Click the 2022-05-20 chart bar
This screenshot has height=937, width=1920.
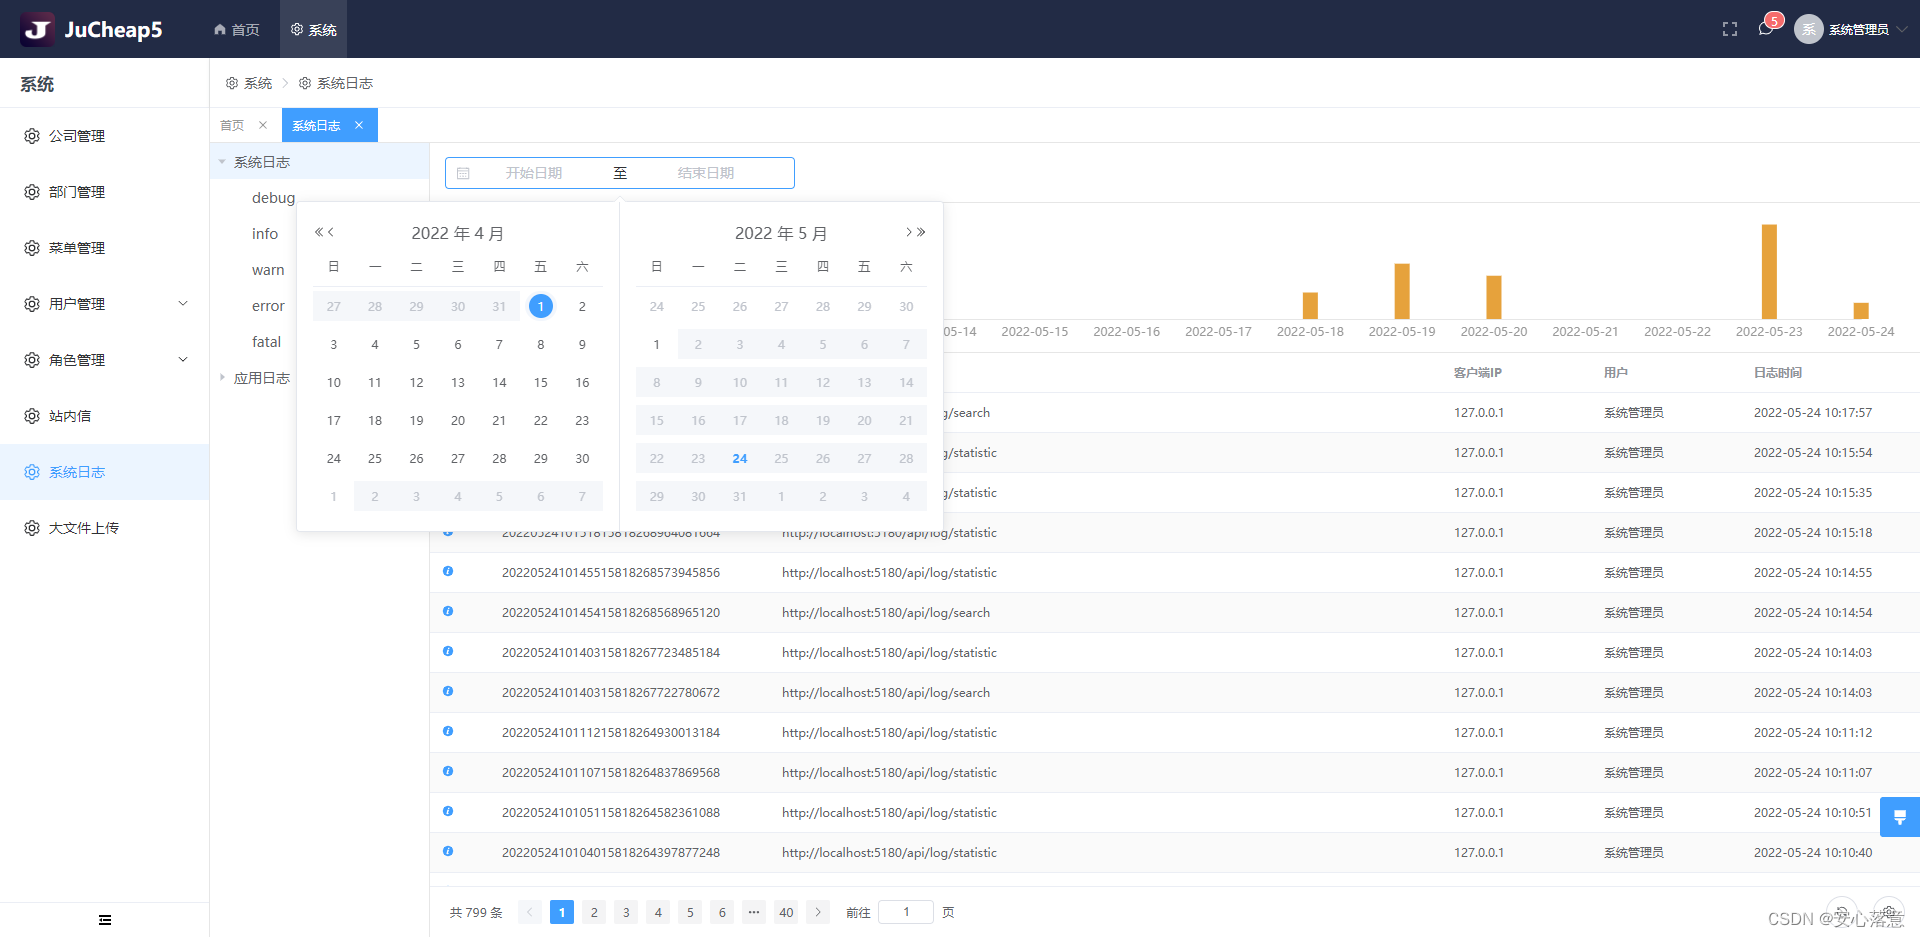click(1494, 297)
